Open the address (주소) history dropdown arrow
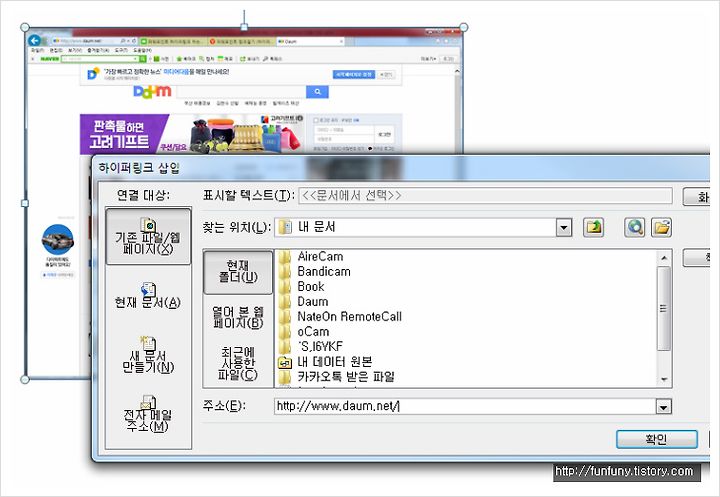This screenshot has height=497, width=720. 664,407
